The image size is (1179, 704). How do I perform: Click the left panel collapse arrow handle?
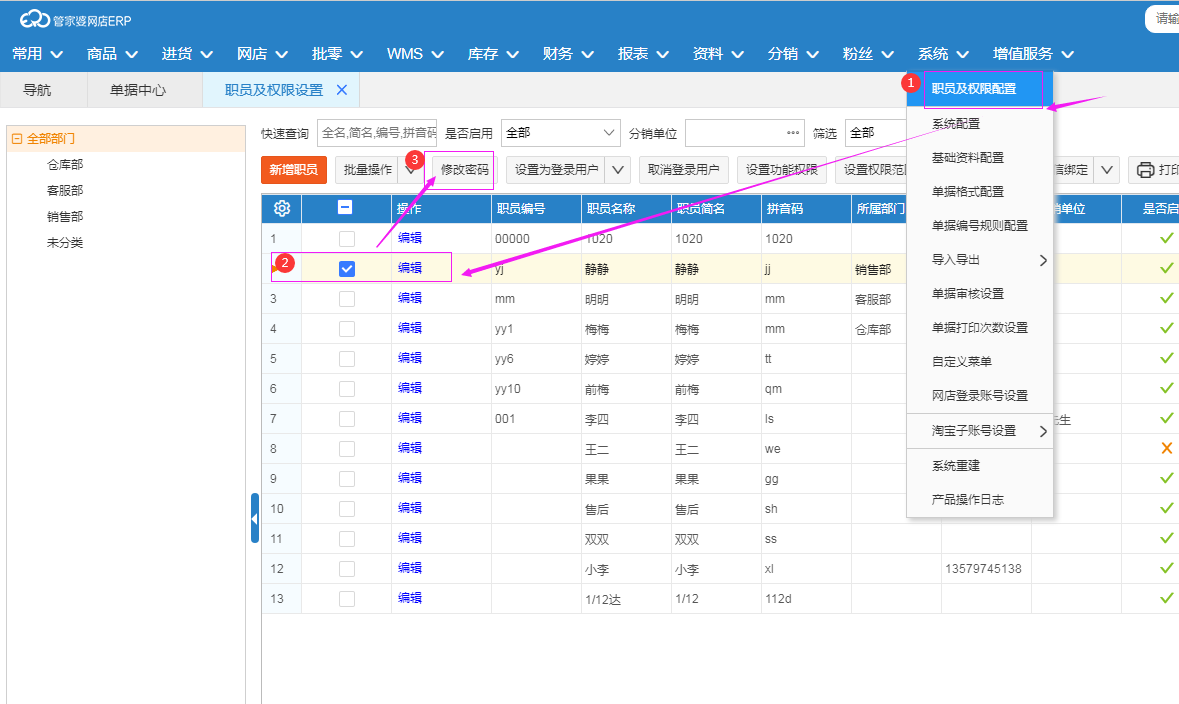pos(254,518)
